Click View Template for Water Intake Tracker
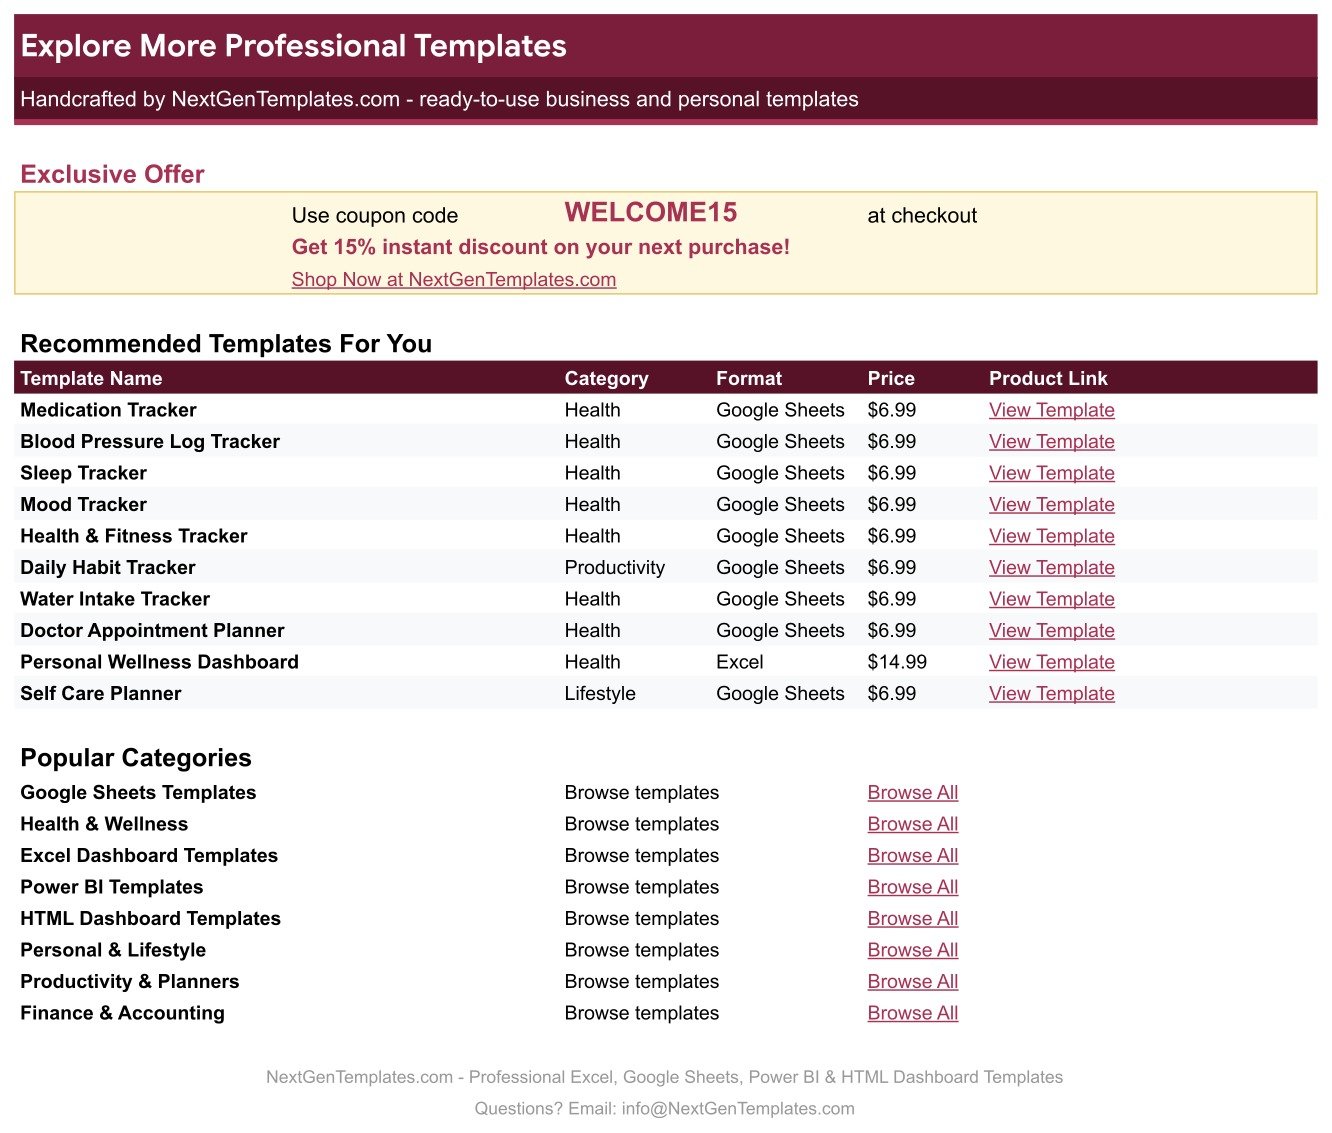This screenshot has height=1133, width=1332. click(x=1051, y=599)
